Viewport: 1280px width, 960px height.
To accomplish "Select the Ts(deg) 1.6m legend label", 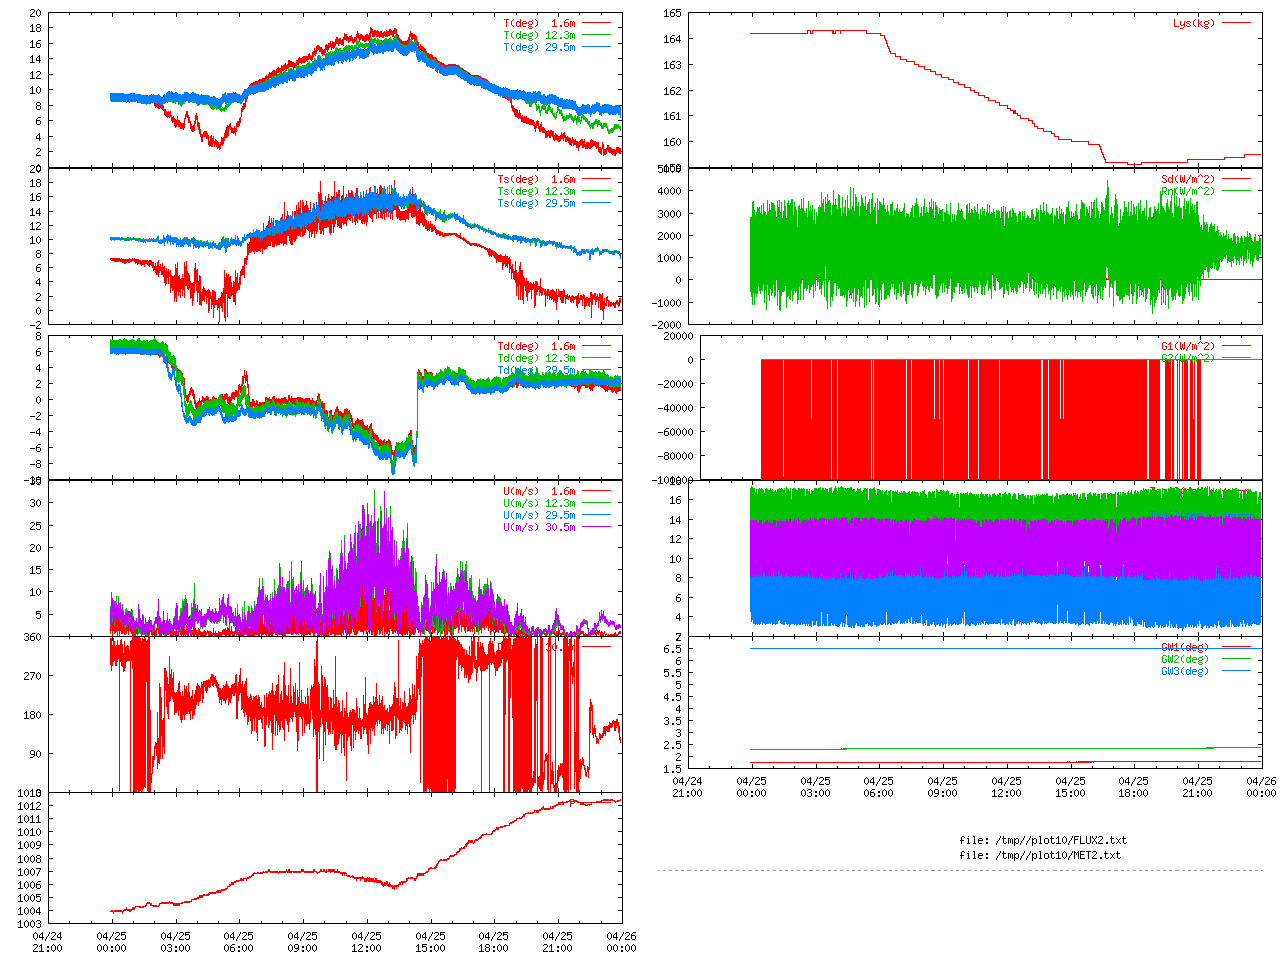I will coord(536,179).
